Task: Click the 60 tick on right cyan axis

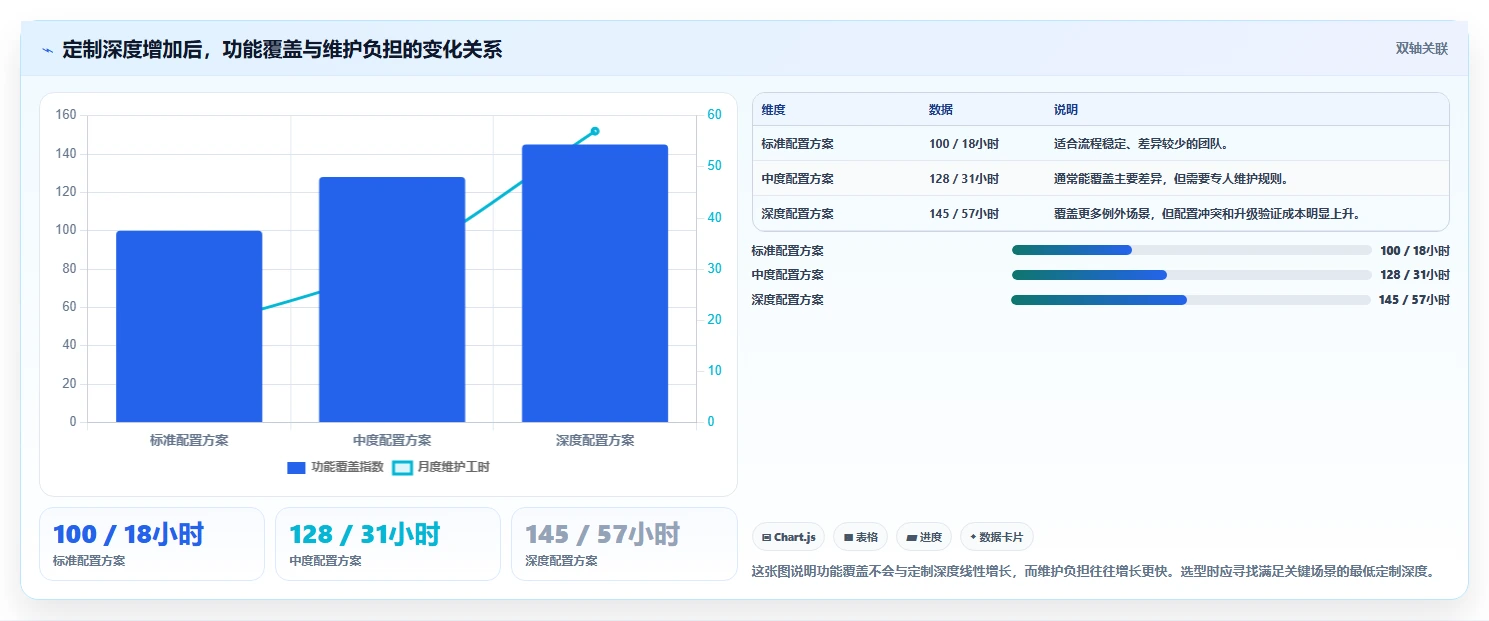Action: click(x=714, y=115)
